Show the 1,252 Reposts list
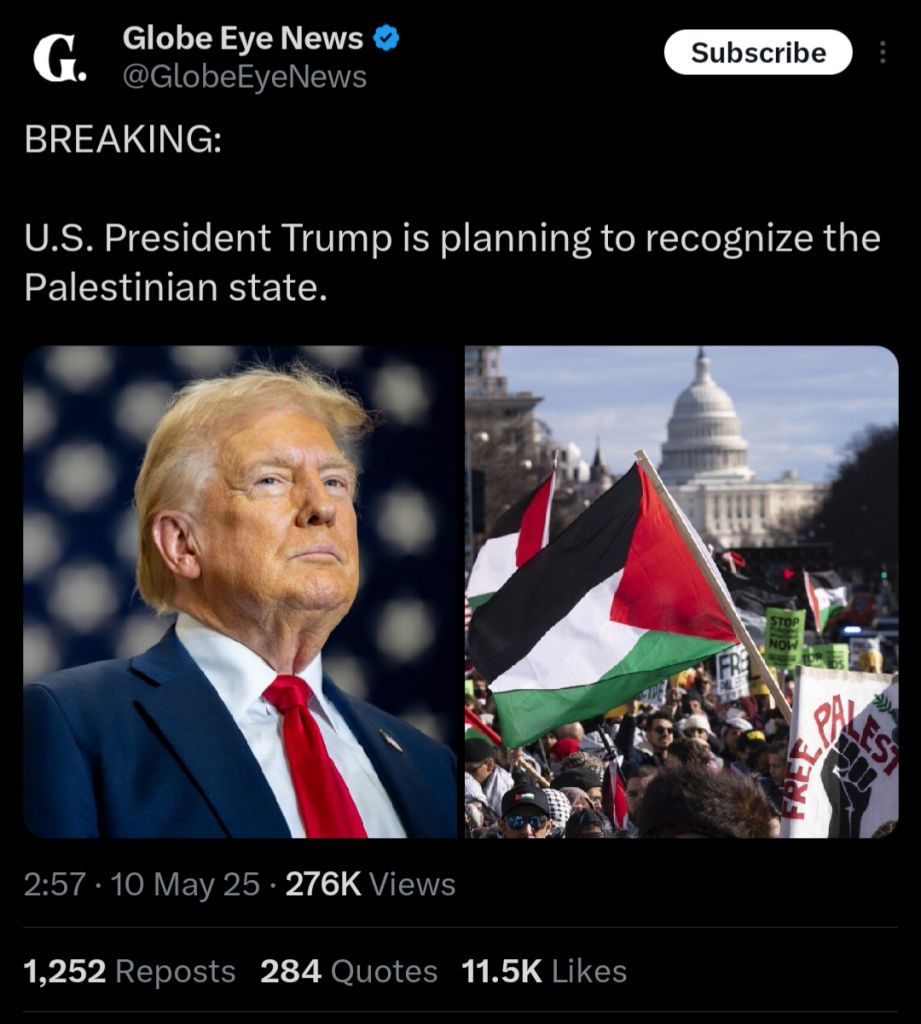This screenshot has width=921, height=1024. [x=129, y=971]
